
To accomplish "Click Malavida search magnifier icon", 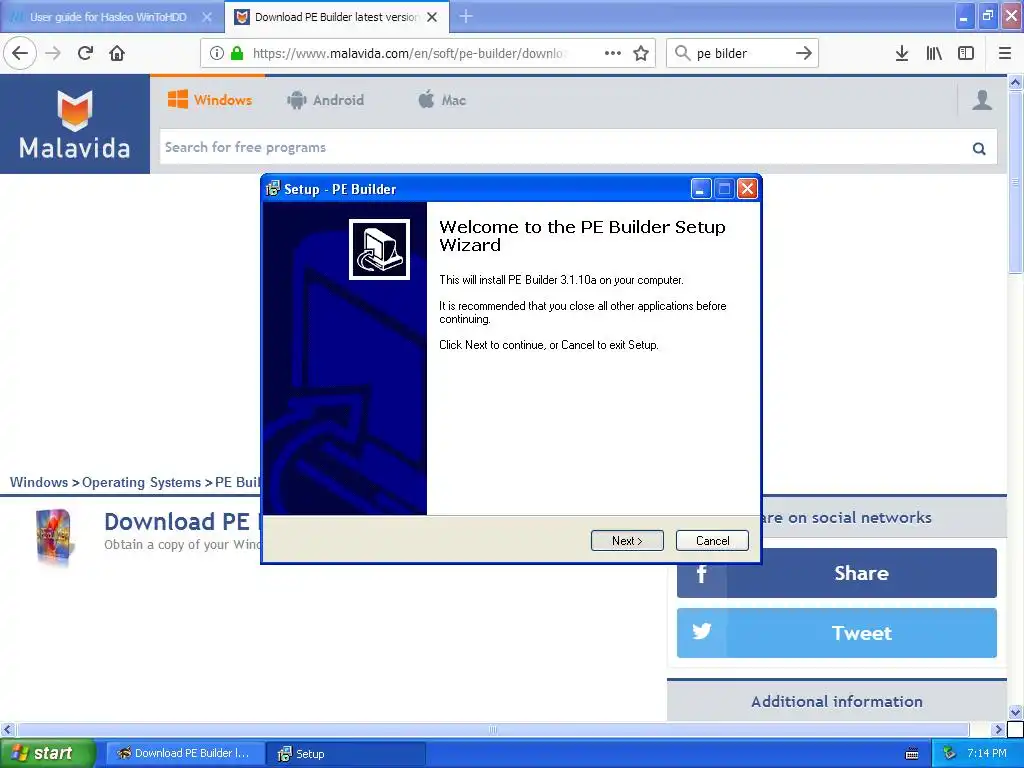I will [x=979, y=148].
